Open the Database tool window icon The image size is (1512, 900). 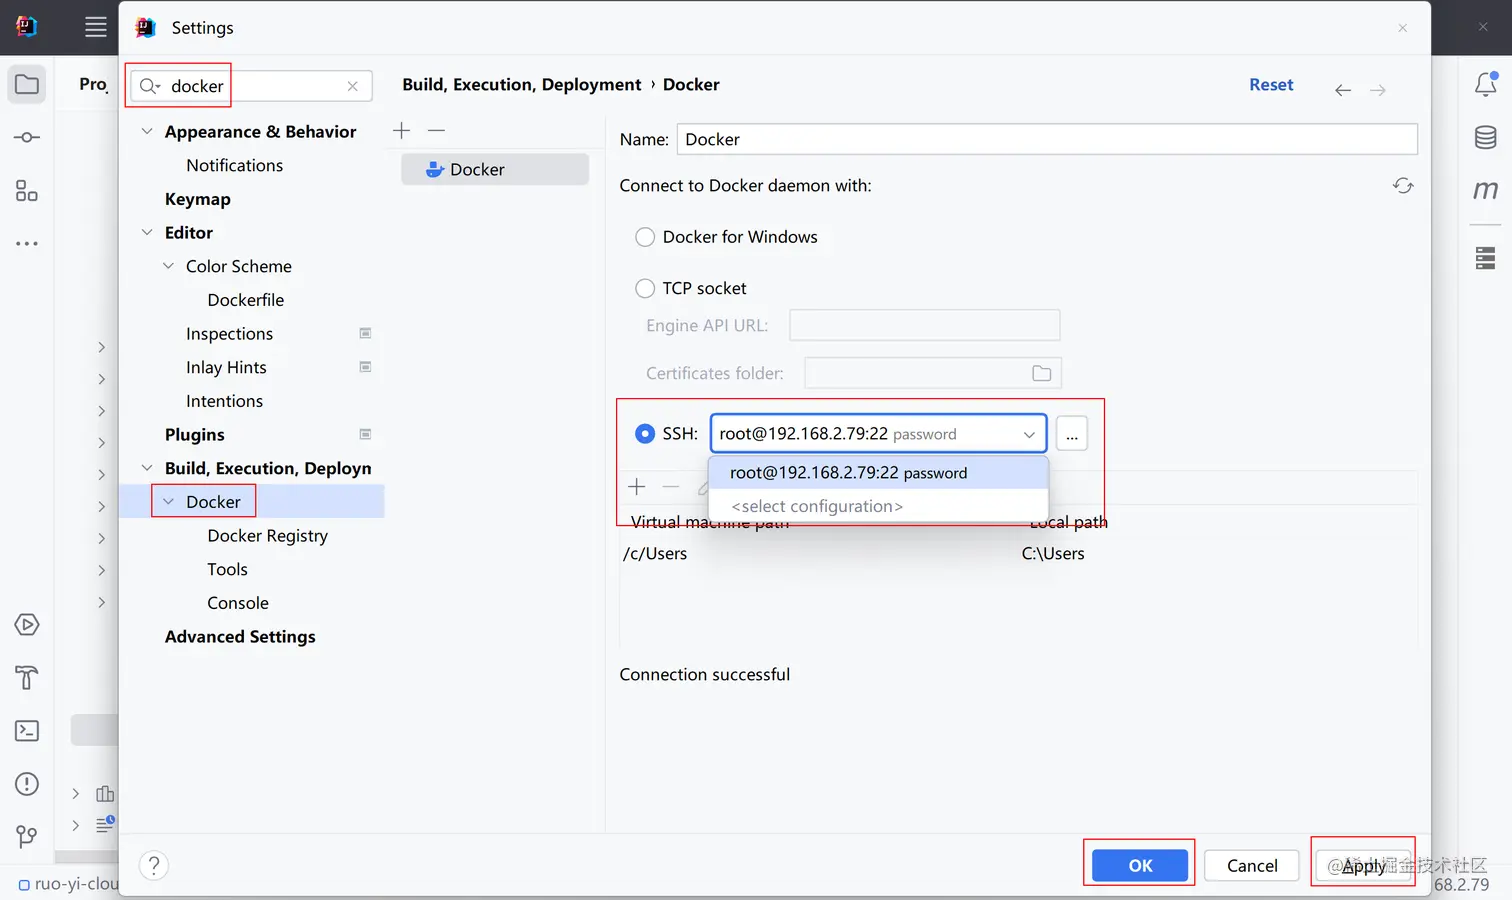pos(1486,137)
